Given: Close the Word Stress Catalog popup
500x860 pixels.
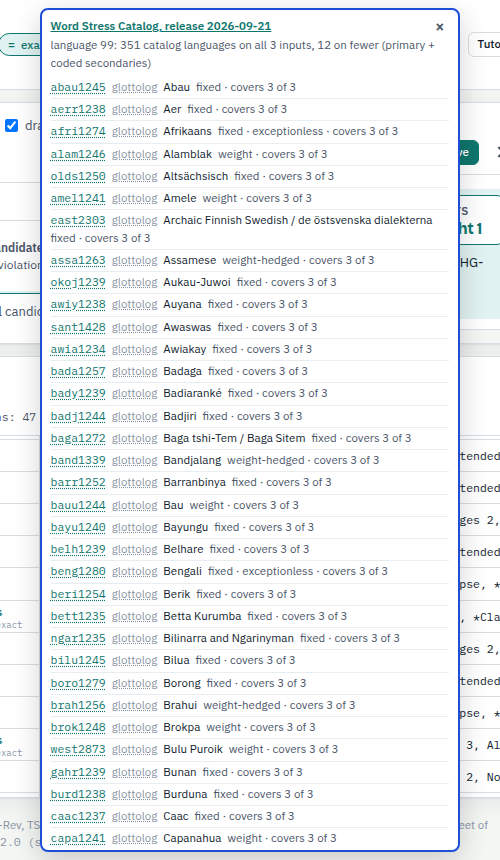Looking at the screenshot, I should click(440, 27).
